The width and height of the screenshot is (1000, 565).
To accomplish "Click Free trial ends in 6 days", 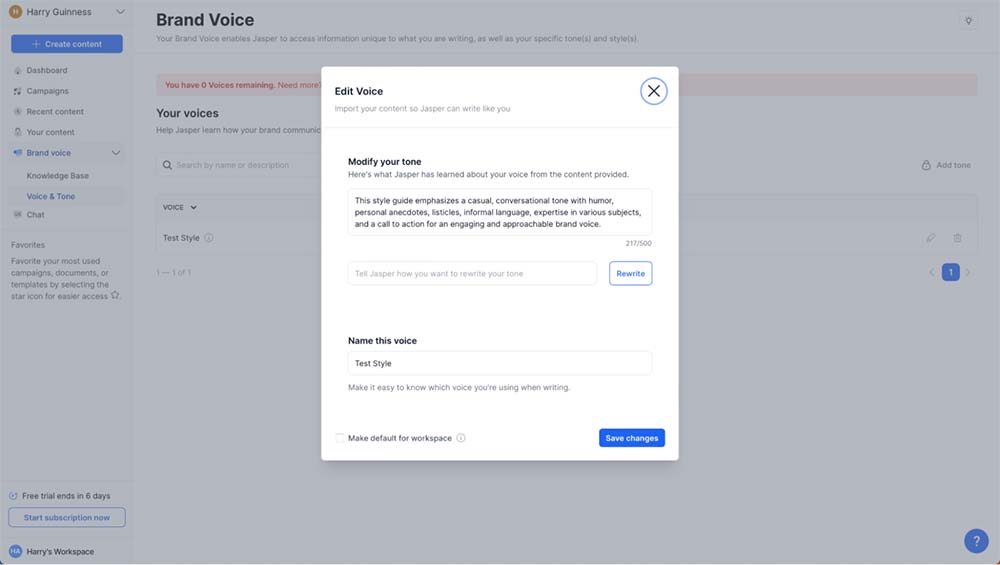I will tap(66, 495).
